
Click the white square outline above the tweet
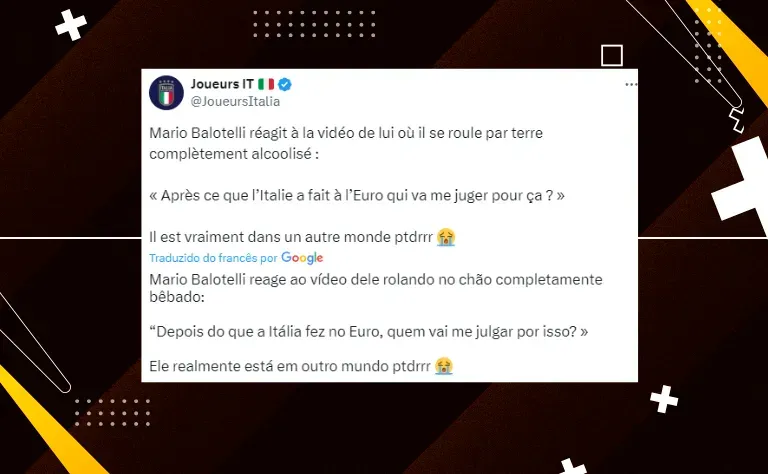[612, 55]
